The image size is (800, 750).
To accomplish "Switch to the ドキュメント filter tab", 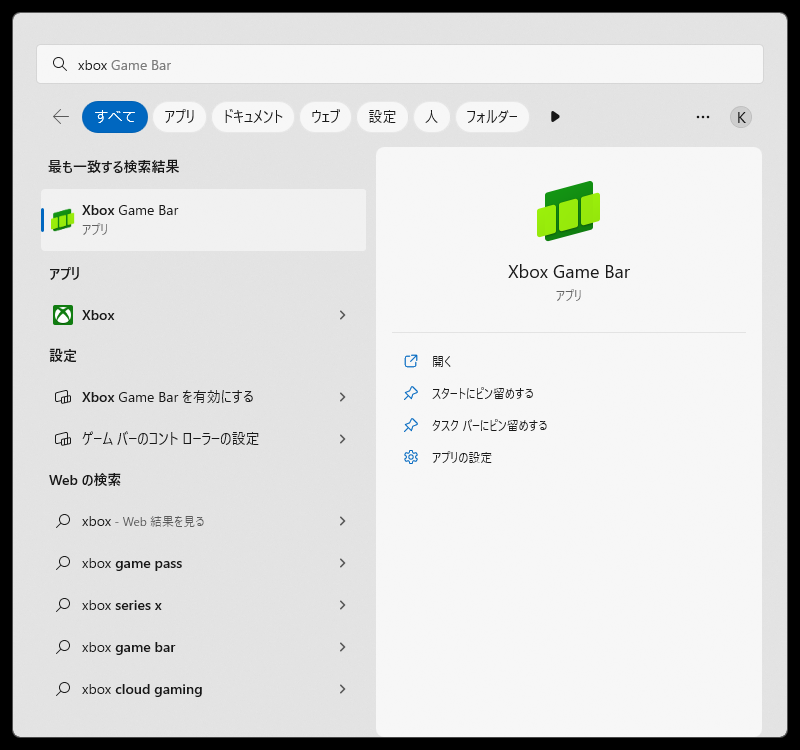I will point(253,117).
